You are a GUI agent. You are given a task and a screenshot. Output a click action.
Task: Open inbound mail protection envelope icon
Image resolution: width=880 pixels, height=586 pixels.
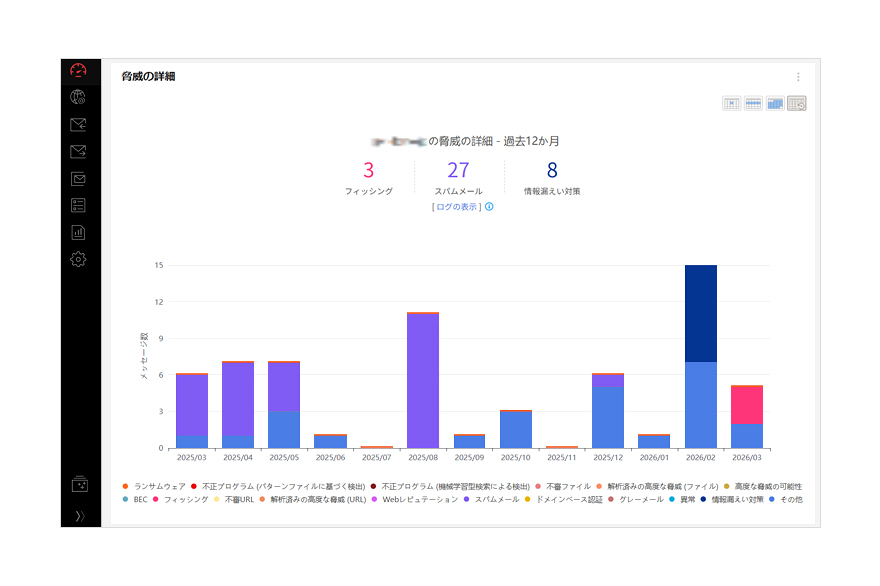point(78,125)
